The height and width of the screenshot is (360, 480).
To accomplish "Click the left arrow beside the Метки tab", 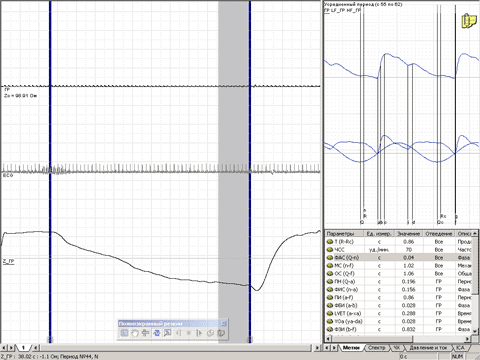I will (x=328, y=348).
